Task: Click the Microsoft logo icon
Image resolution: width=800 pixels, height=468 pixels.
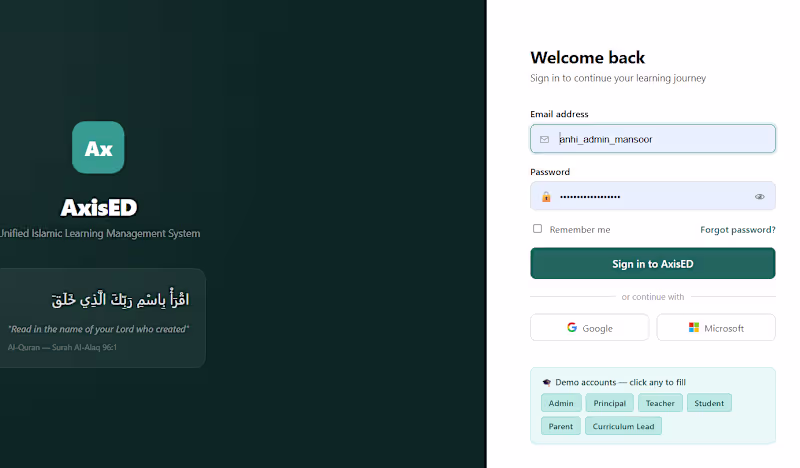Action: click(x=694, y=328)
